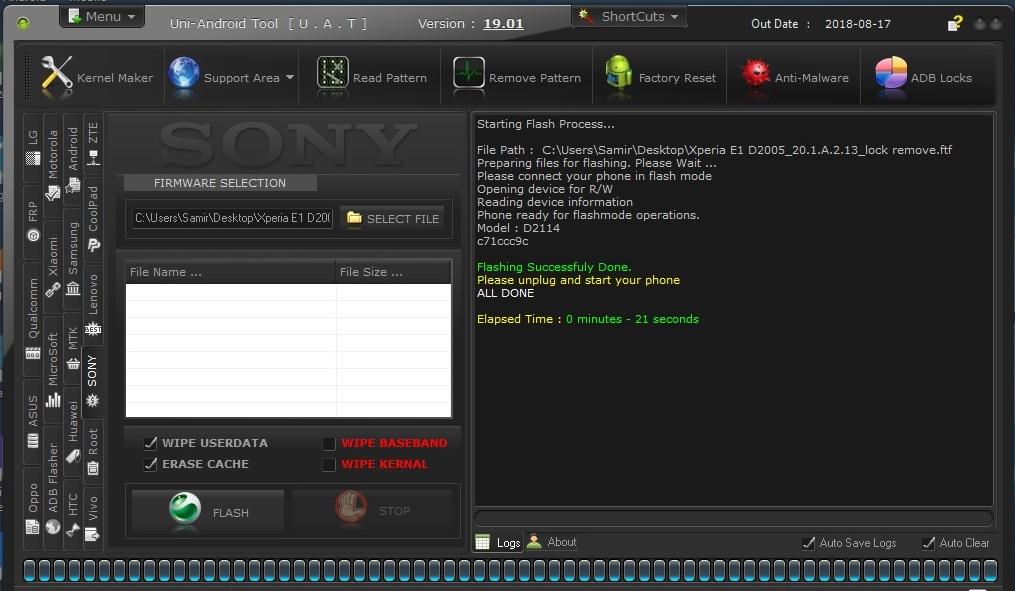Click the help question mark icon
1015x591 pixels.
click(x=955, y=23)
